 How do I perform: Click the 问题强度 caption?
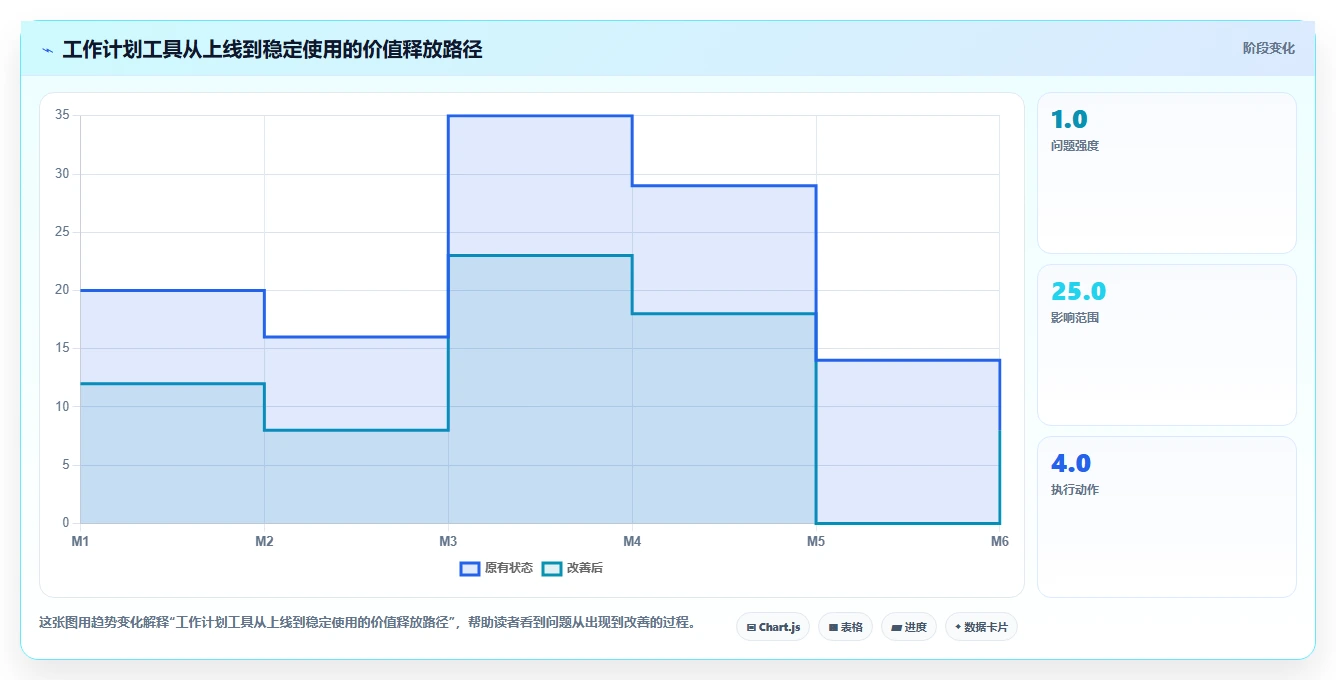pos(1075,146)
